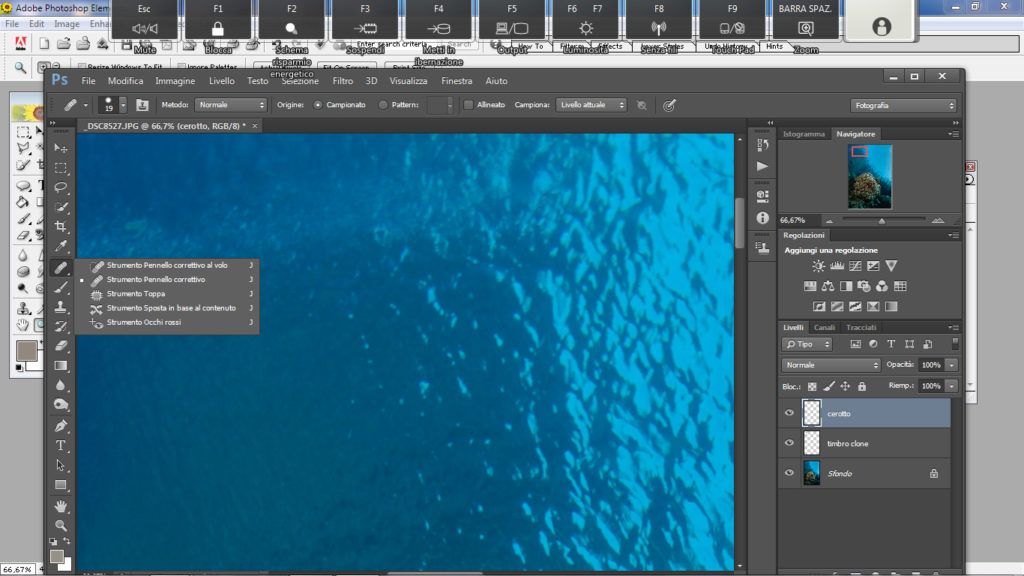Switch to the Canali tab

coord(824,327)
